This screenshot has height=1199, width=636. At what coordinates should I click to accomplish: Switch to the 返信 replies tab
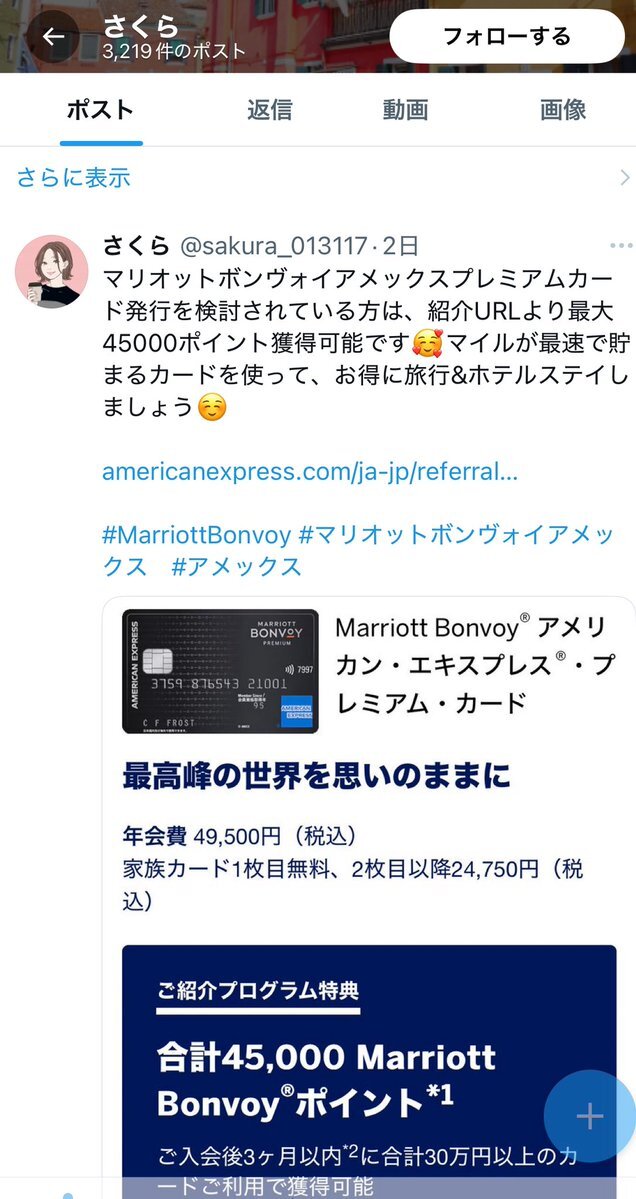pyautogui.click(x=269, y=109)
